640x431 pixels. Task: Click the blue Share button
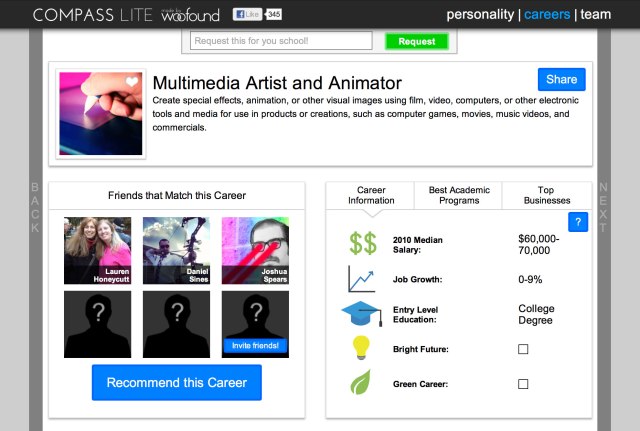[561, 80]
